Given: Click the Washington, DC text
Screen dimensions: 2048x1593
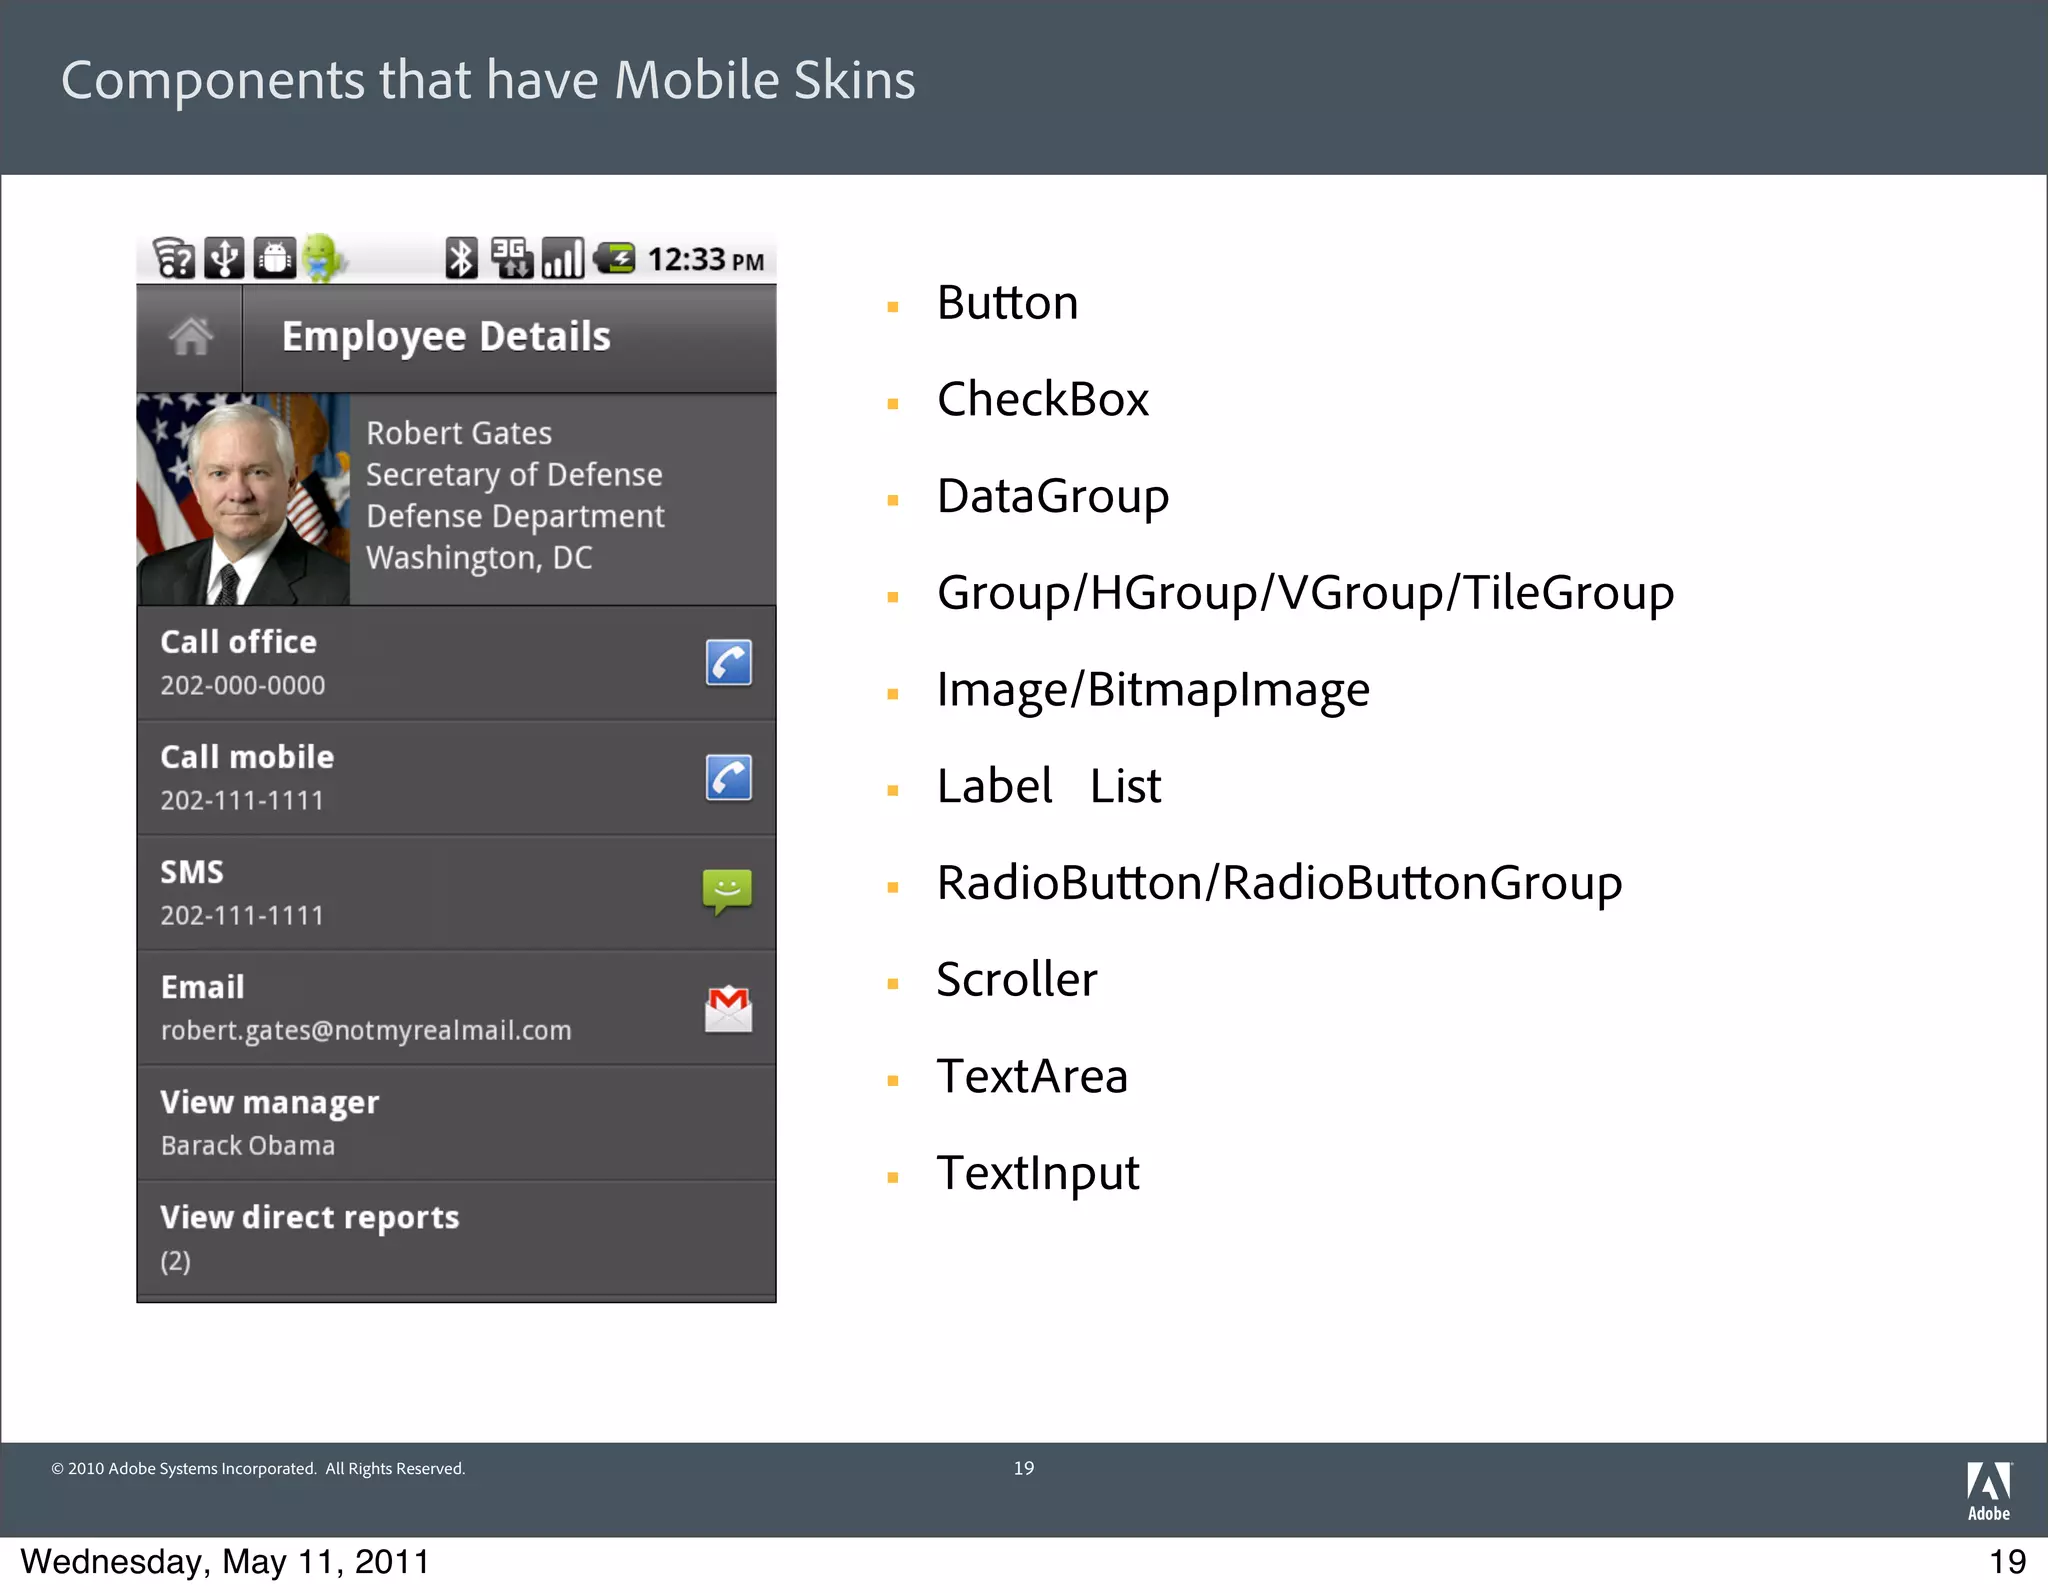Looking at the screenshot, I should pos(479,558).
